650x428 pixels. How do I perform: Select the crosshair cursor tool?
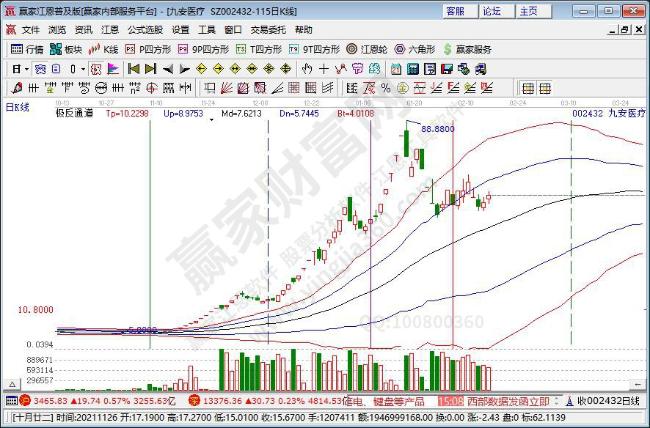point(324,69)
